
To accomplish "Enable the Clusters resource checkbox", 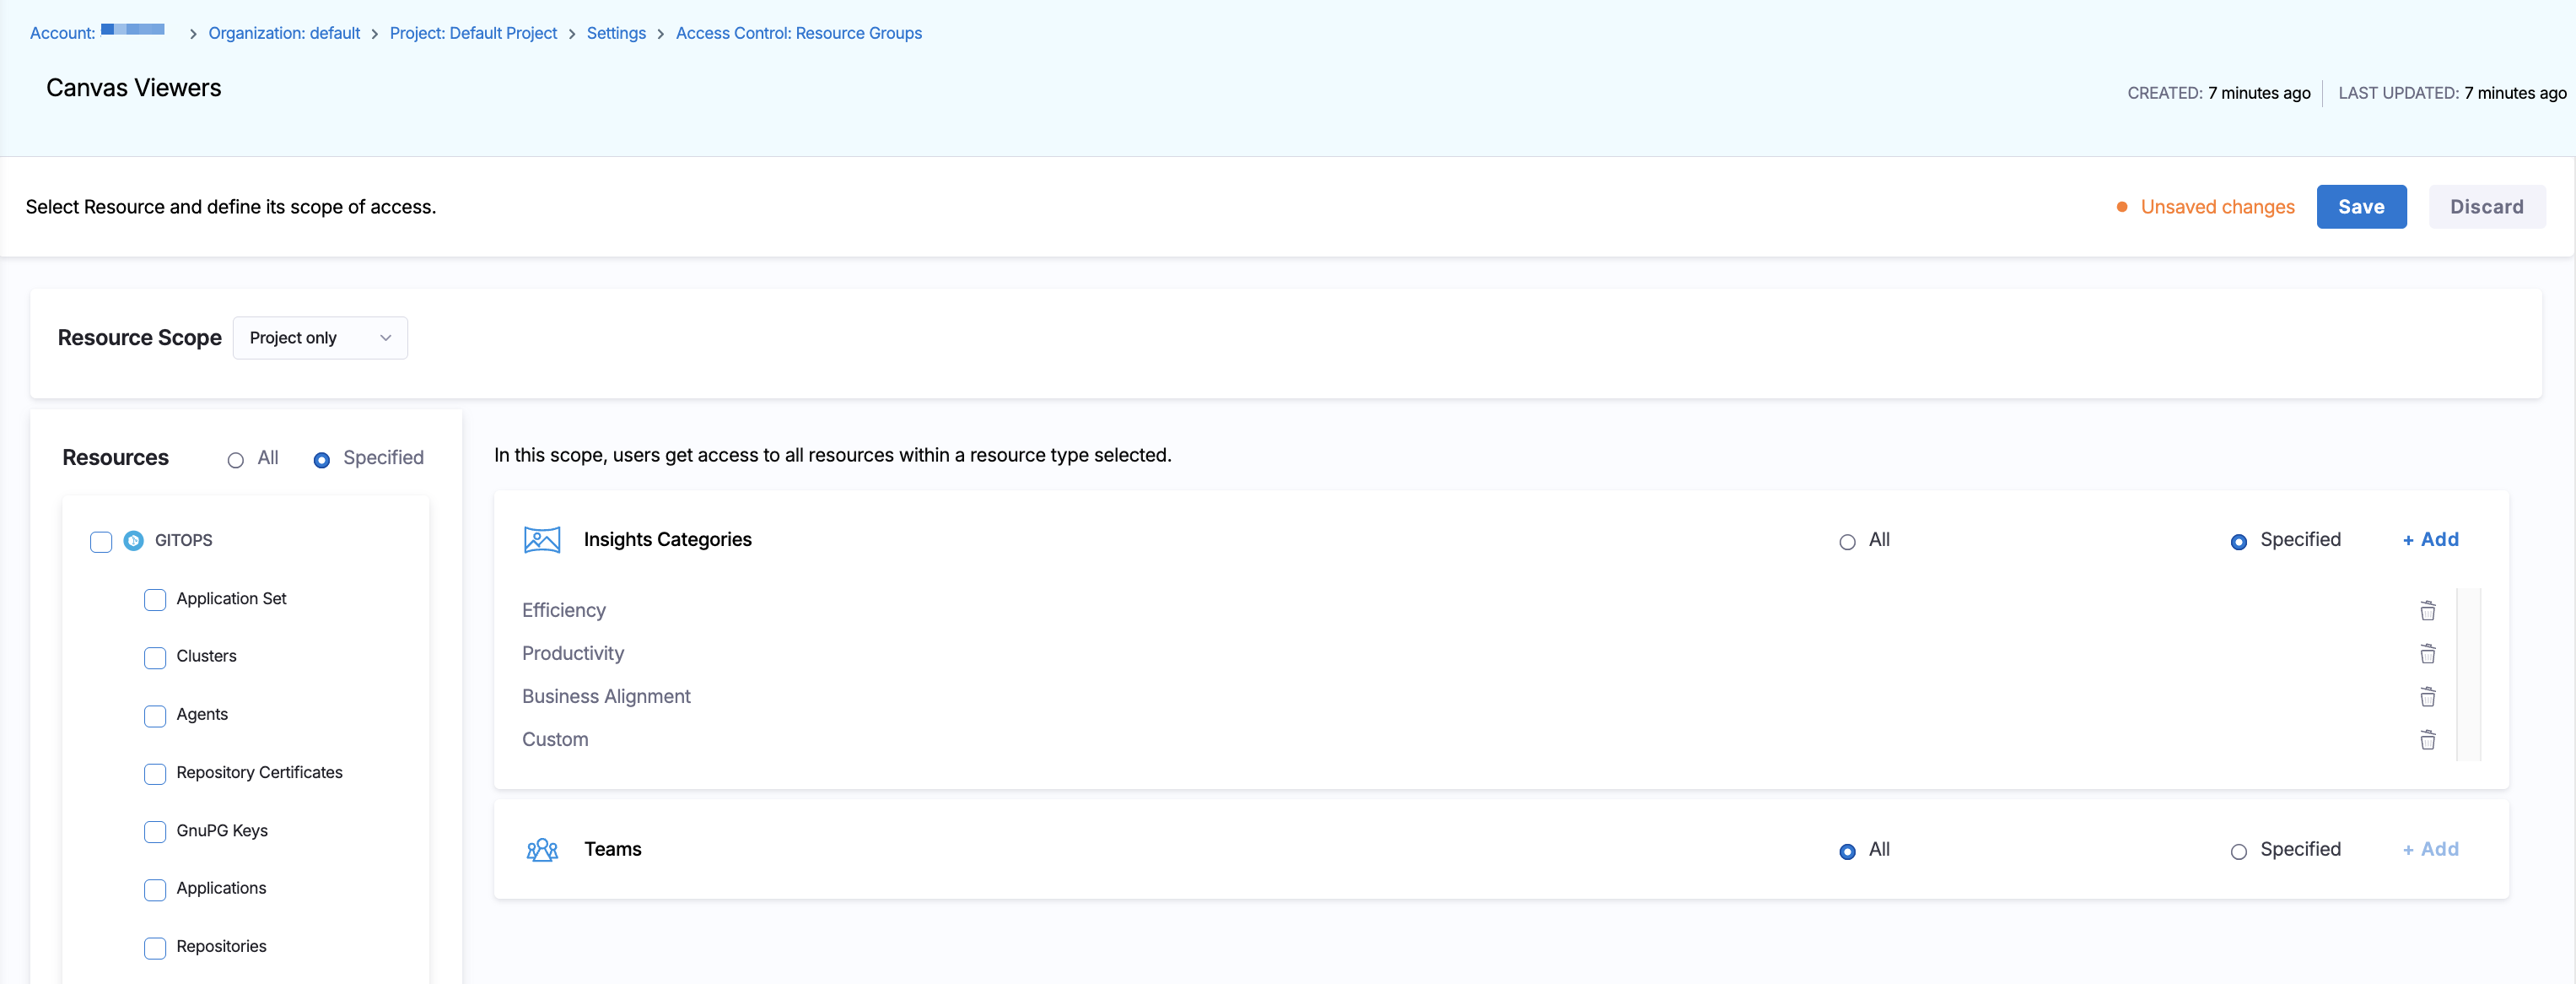I will click(x=155, y=657).
